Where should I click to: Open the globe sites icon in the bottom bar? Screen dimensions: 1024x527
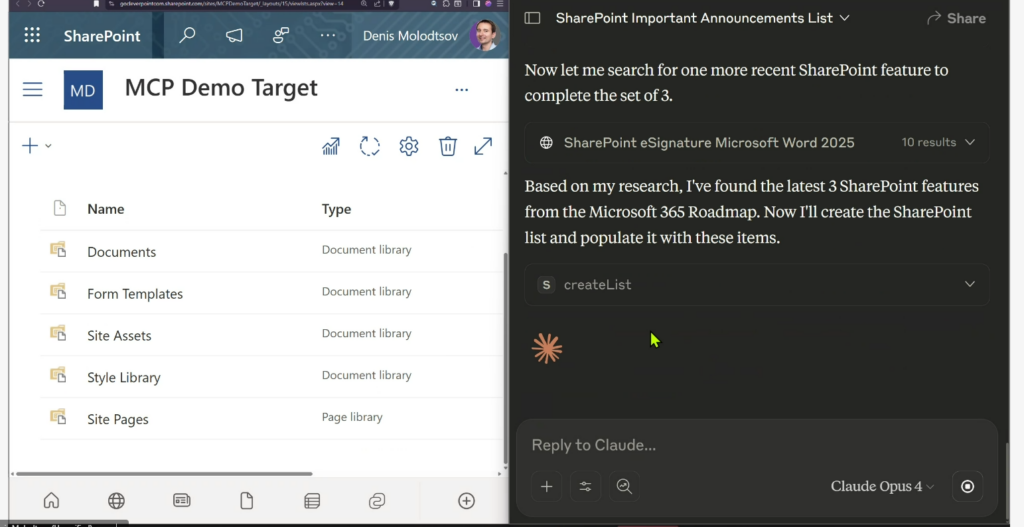click(x=116, y=501)
